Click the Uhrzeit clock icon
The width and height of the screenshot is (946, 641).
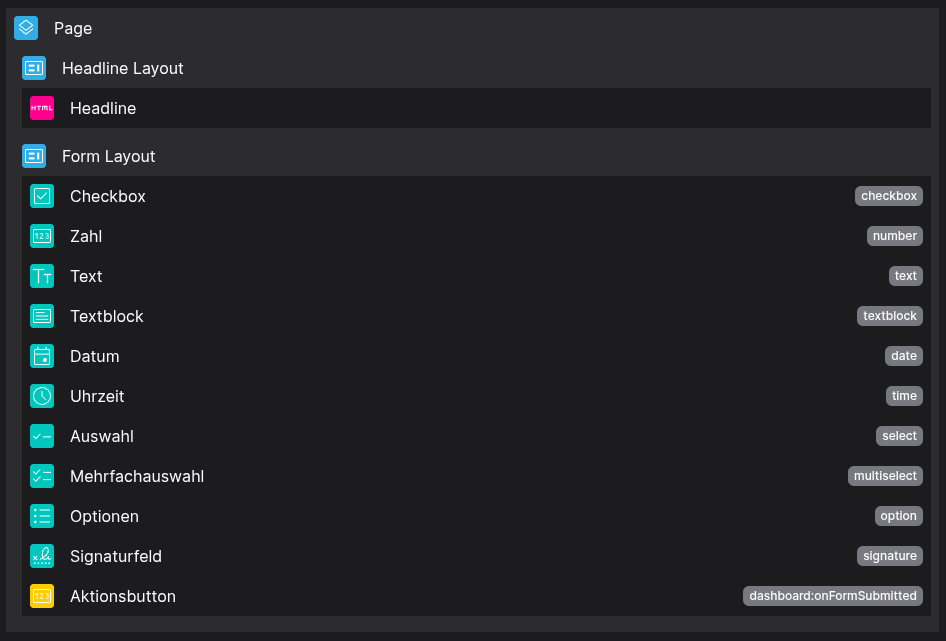(x=42, y=396)
